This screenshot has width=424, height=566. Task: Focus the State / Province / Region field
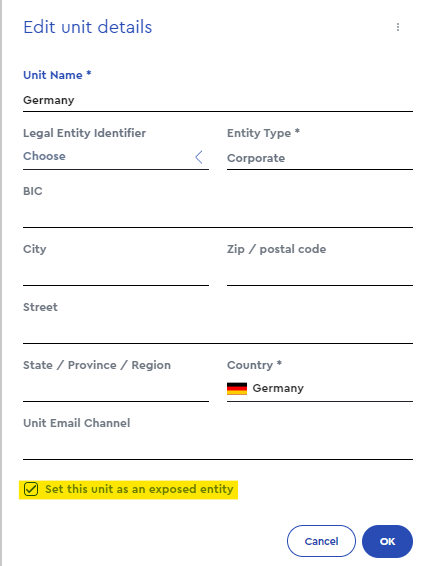pos(116,389)
